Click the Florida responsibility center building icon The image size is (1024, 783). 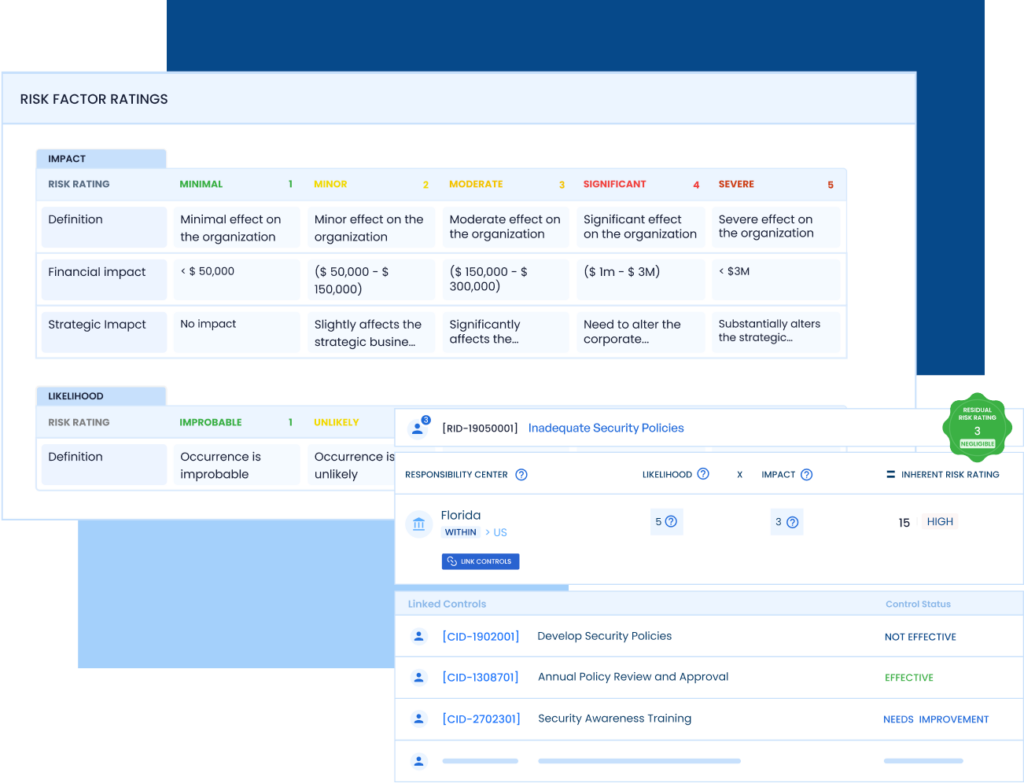pos(419,524)
